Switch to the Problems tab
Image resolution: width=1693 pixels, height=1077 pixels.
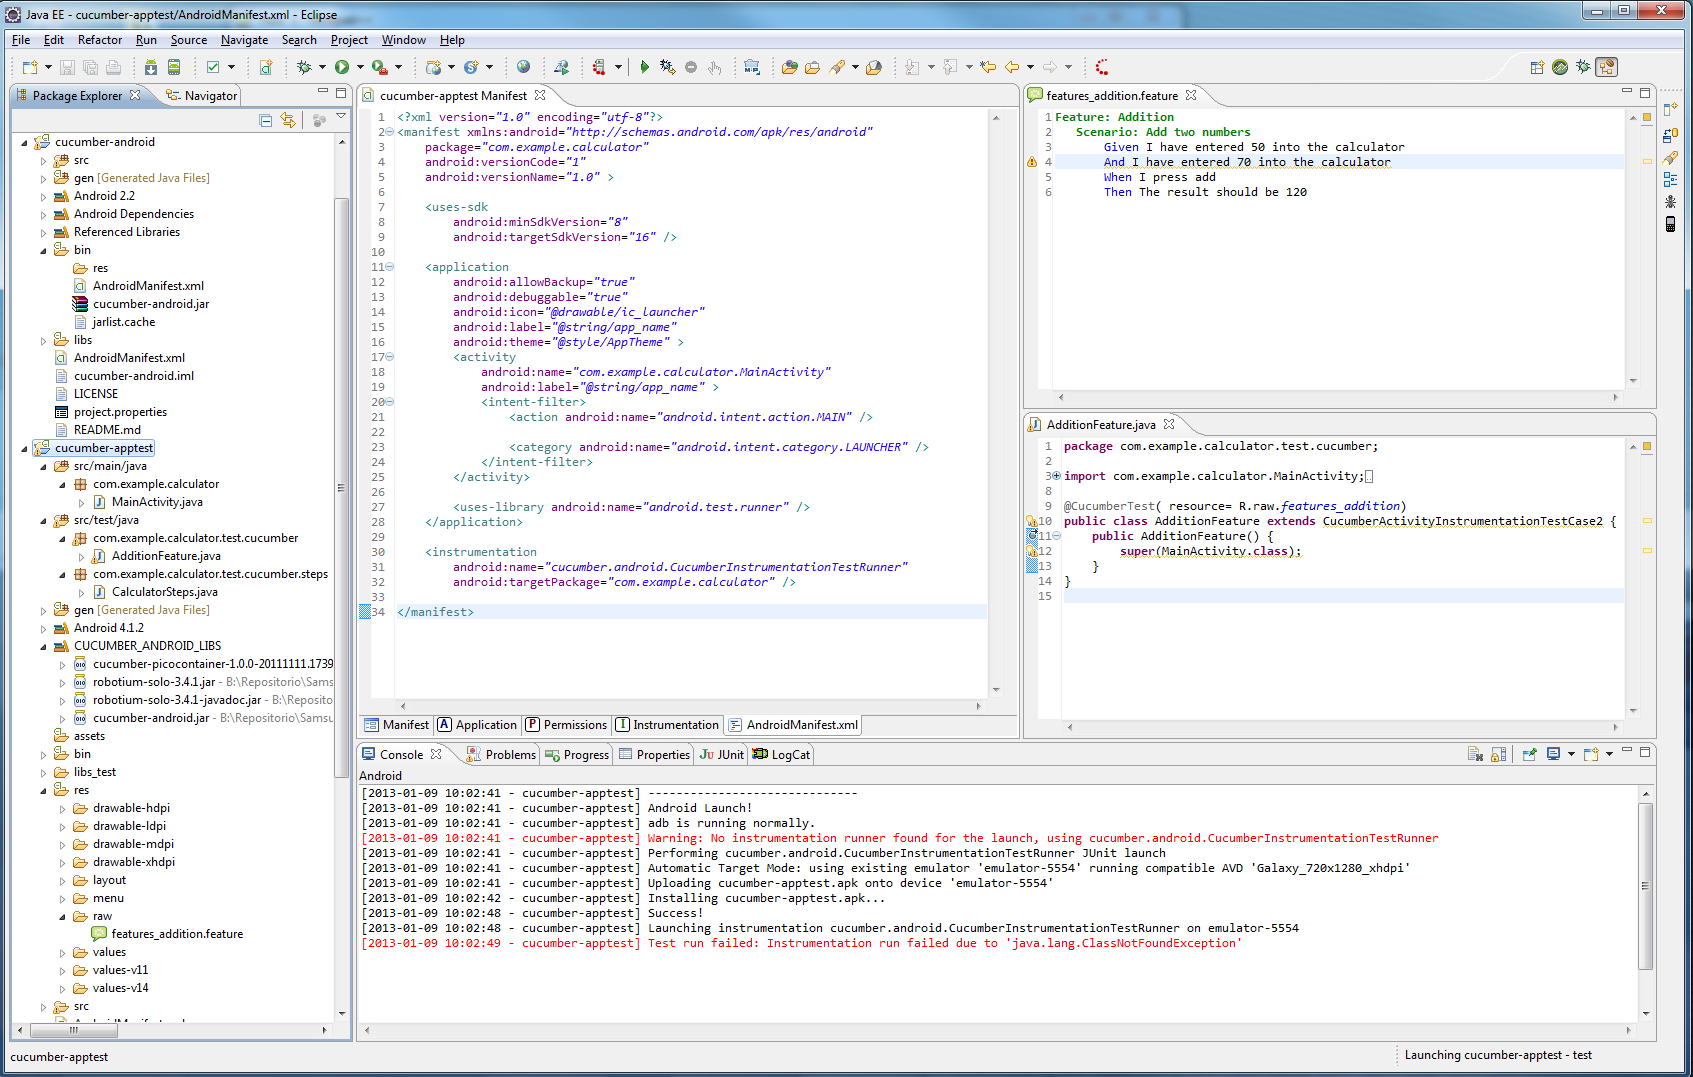[x=502, y=755]
